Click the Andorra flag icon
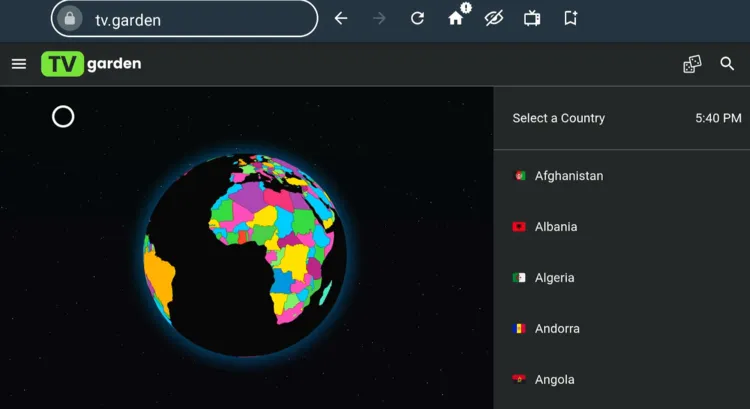The width and height of the screenshot is (750, 409). [x=519, y=329]
